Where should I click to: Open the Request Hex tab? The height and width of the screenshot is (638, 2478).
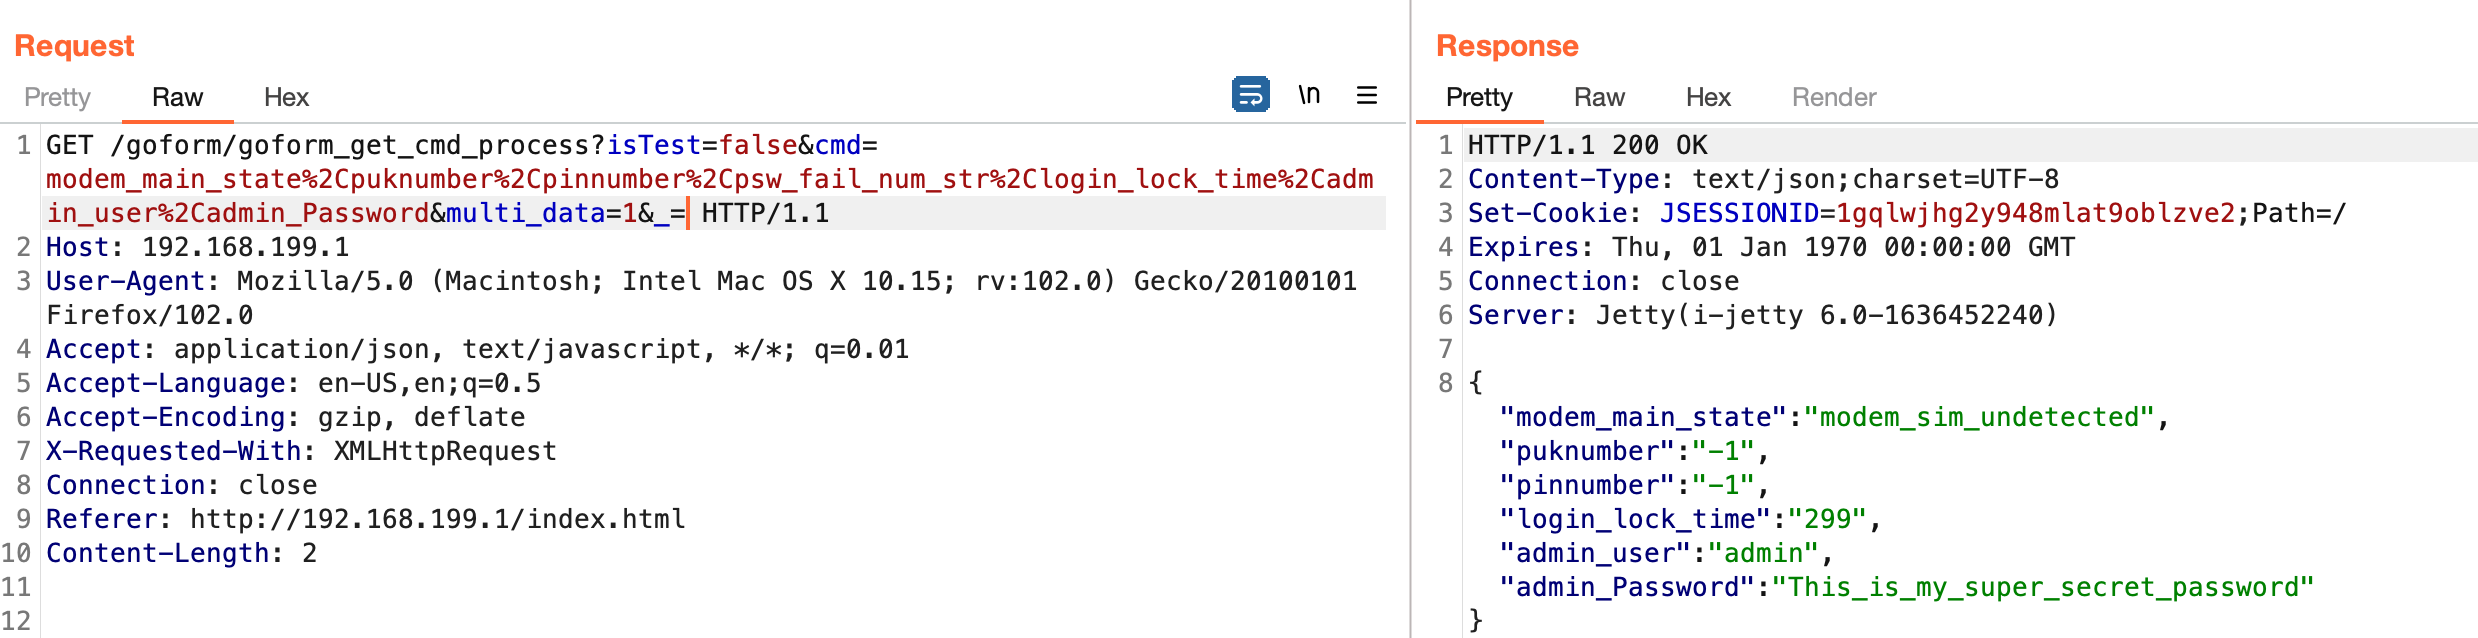286,97
